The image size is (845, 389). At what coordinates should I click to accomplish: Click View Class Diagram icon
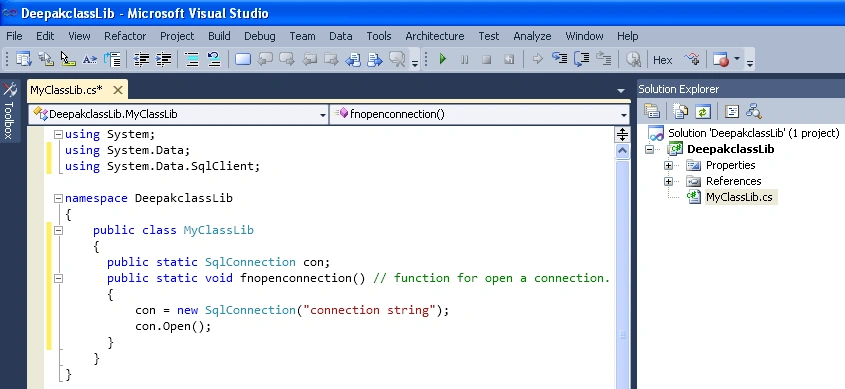click(x=753, y=112)
